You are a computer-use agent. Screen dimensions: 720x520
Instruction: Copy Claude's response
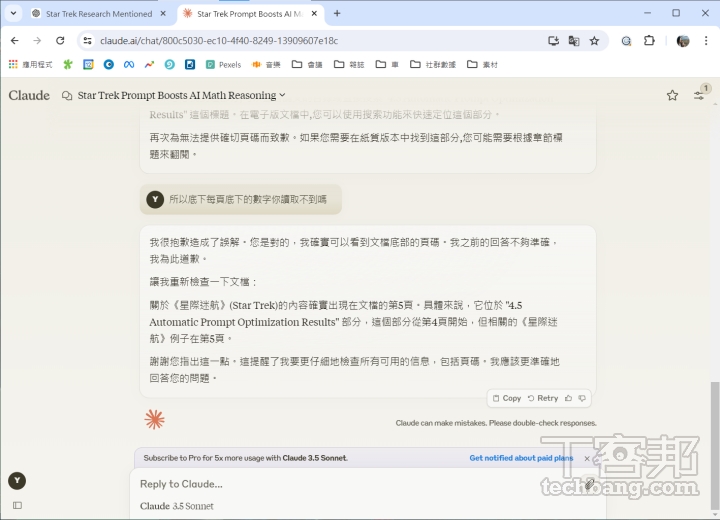[x=507, y=398]
